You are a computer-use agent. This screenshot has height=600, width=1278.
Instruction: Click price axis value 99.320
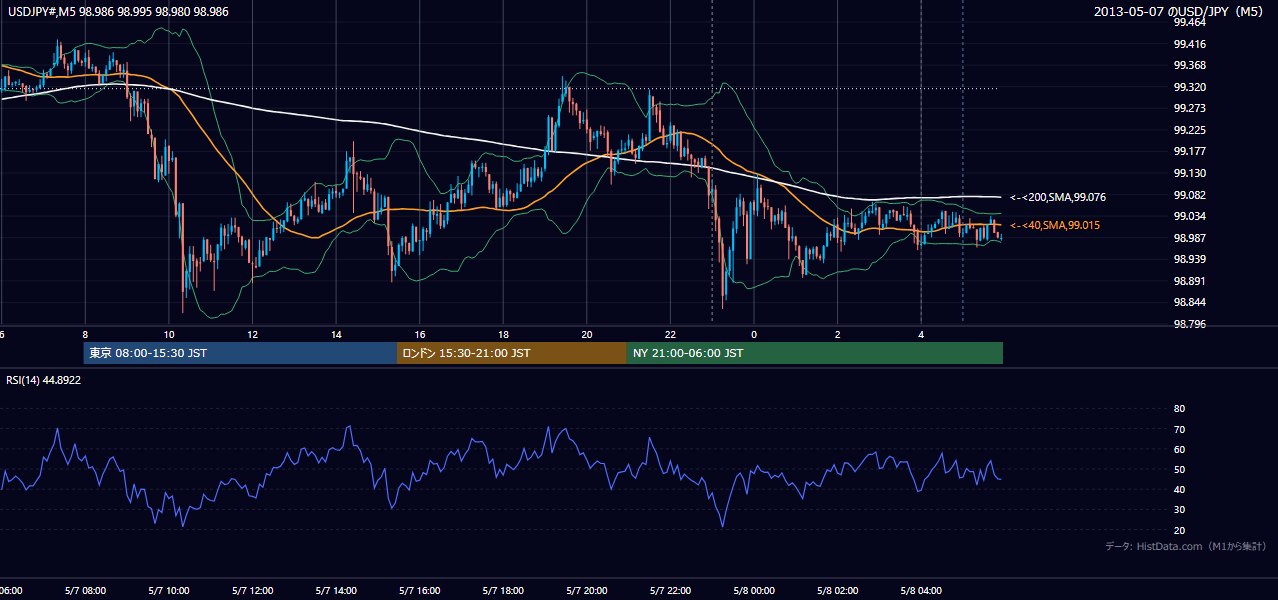tap(1189, 87)
